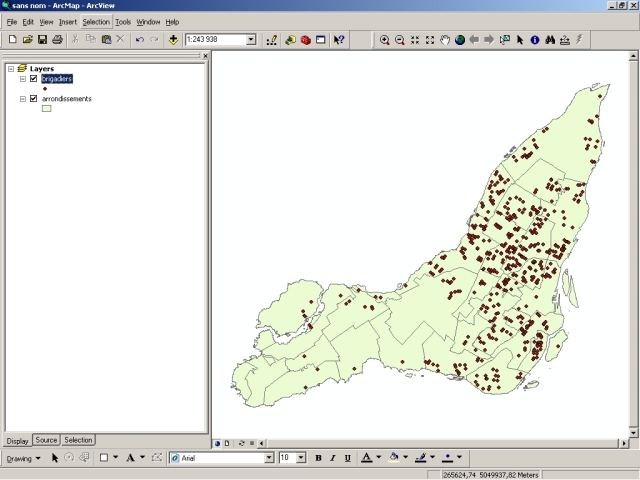This screenshot has height=480, width=640.
Task: Choose the Select Features tool
Action: click(x=504, y=40)
